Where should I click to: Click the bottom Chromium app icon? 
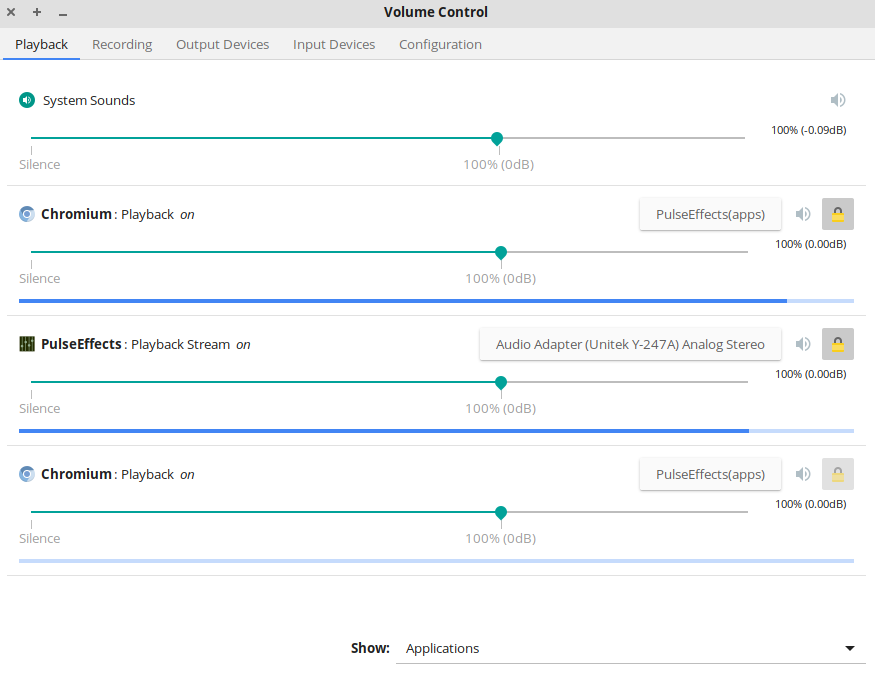[x=27, y=474]
